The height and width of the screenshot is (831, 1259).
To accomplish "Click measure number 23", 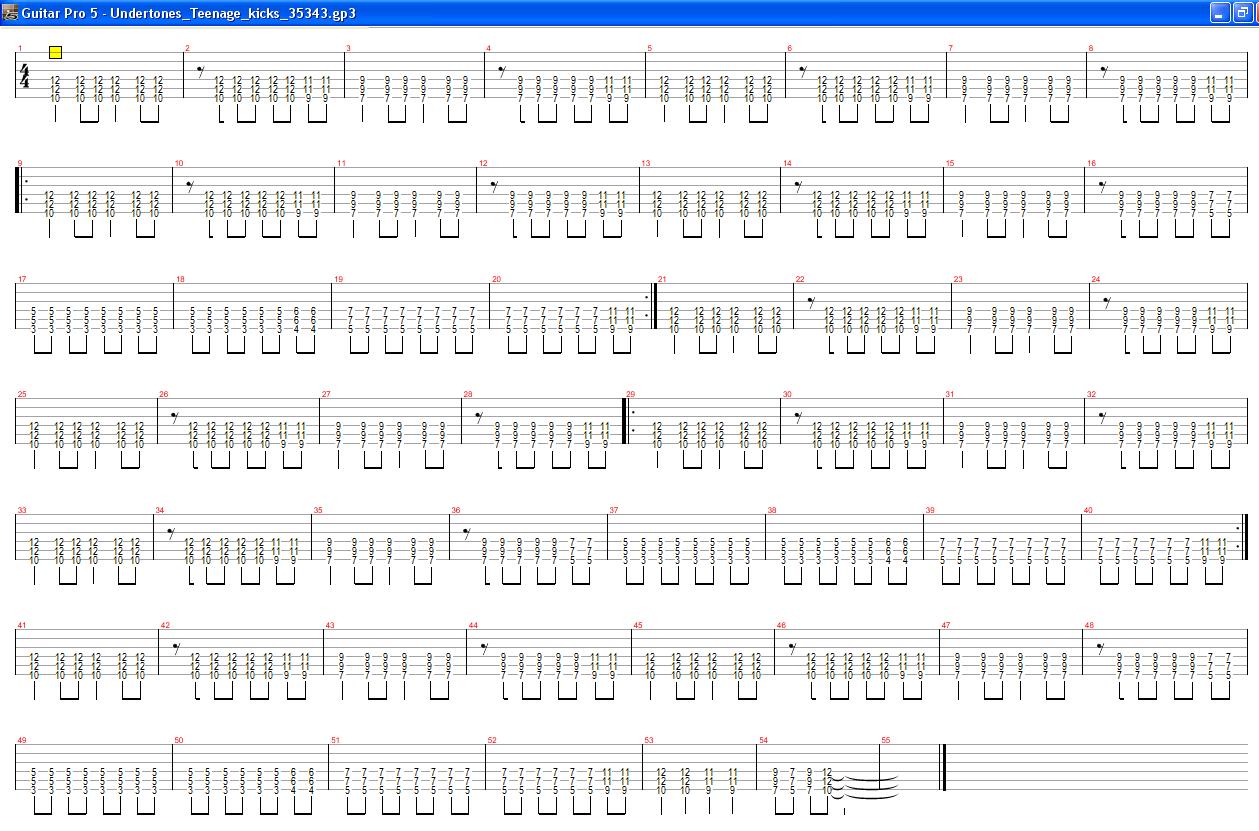I will [x=958, y=279].
